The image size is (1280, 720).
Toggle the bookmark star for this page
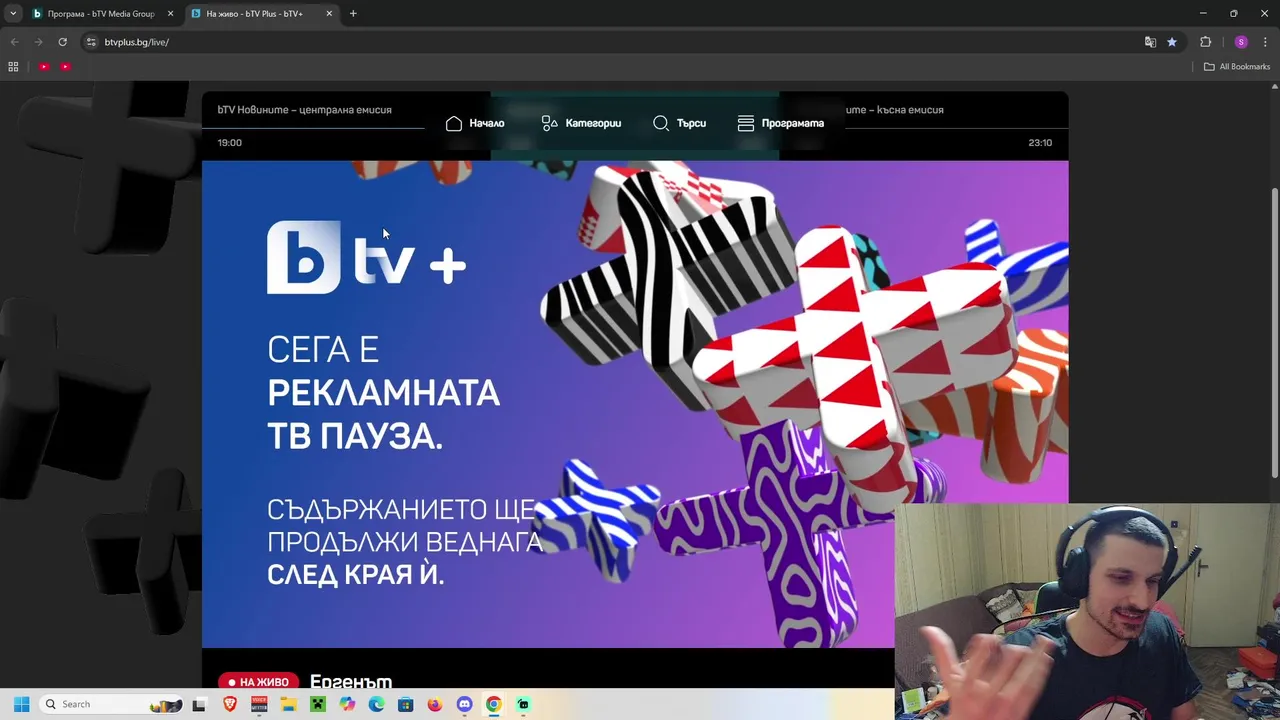(1172, 42)
